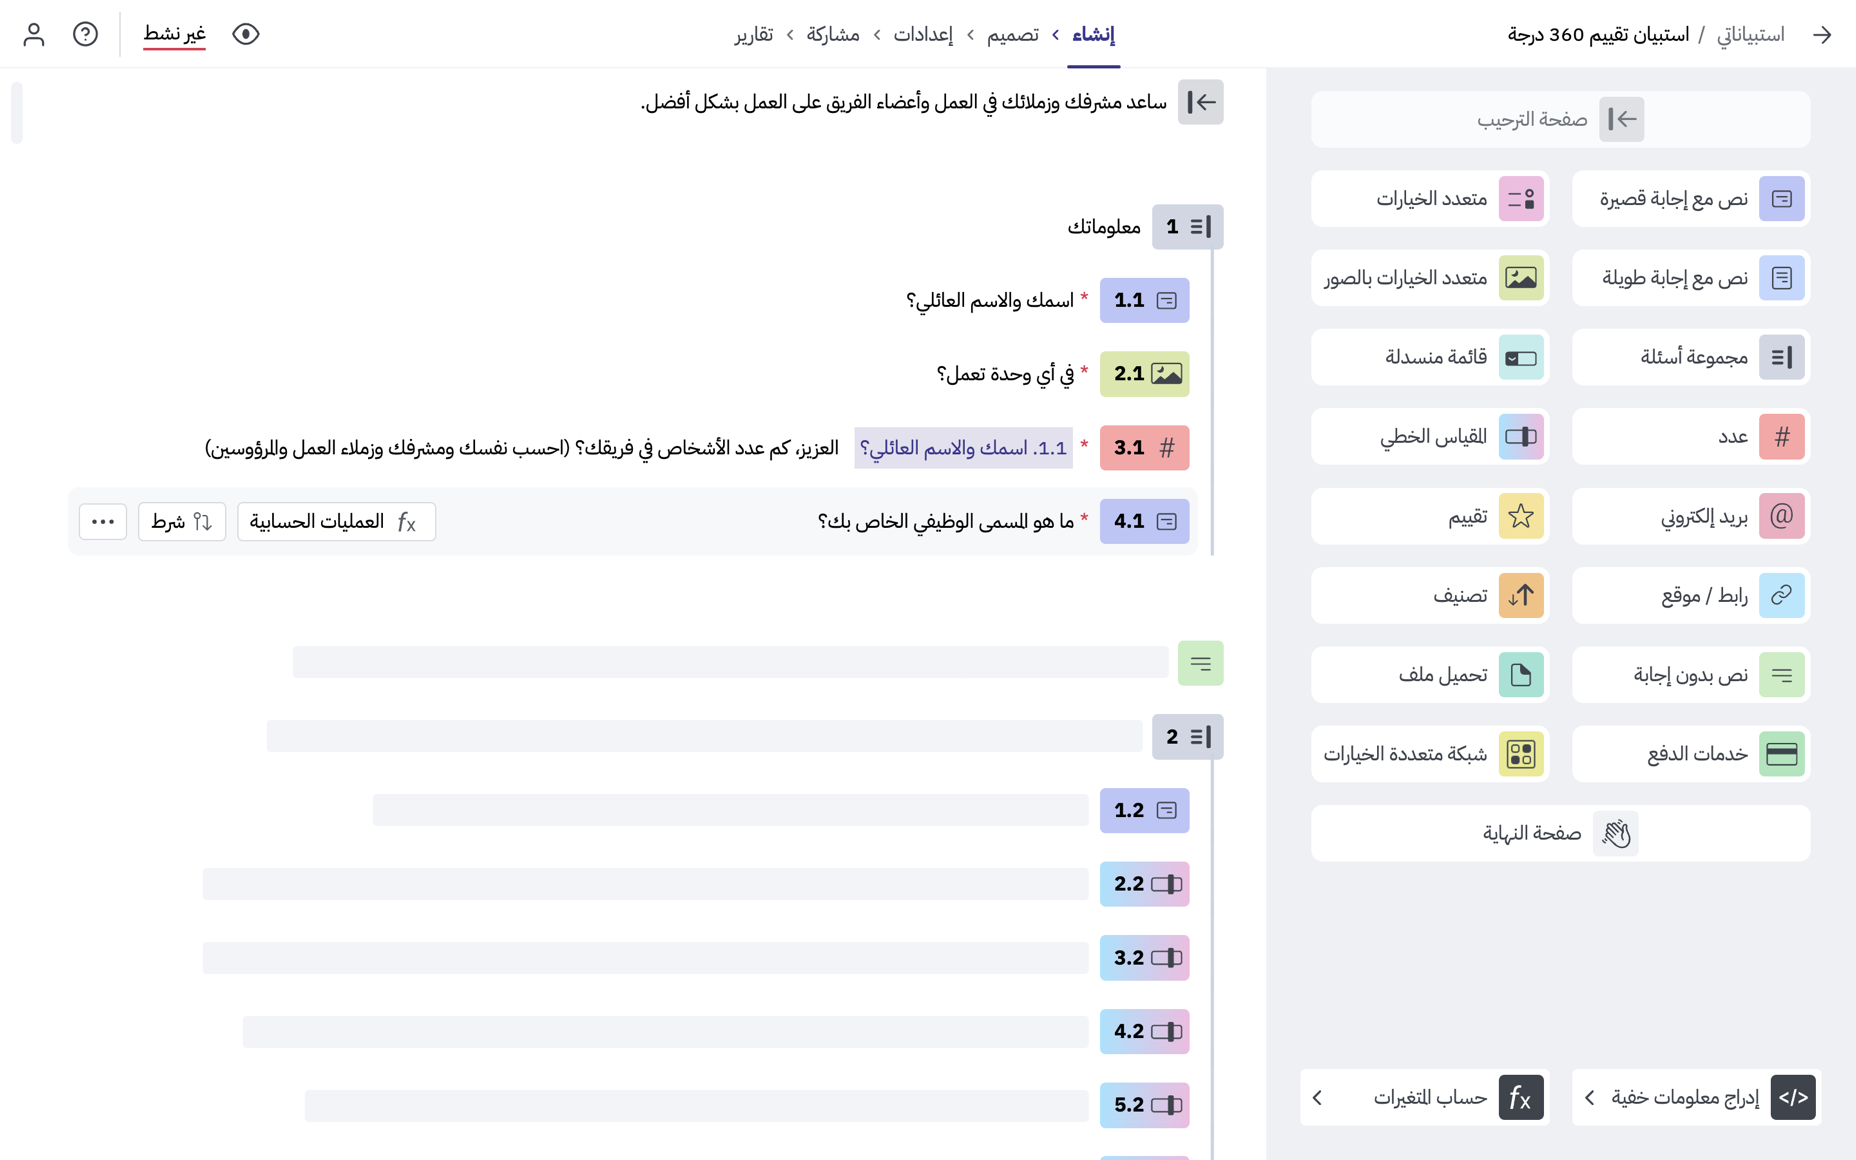Select the تقييم (rating) question type
This screenshot has height=1160, width=1856.
pyautogui.click(x=1429, y=516)
